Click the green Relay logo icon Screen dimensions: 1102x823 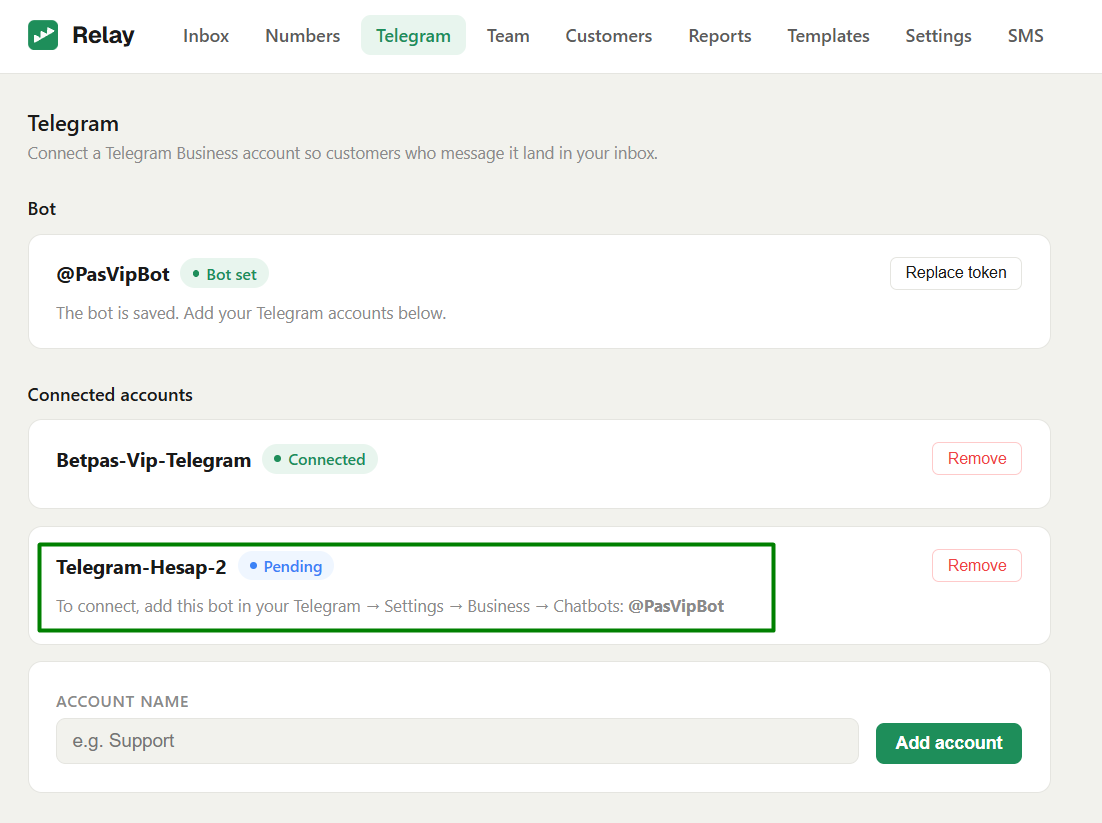pyautogui.click(x=43, y=35)
